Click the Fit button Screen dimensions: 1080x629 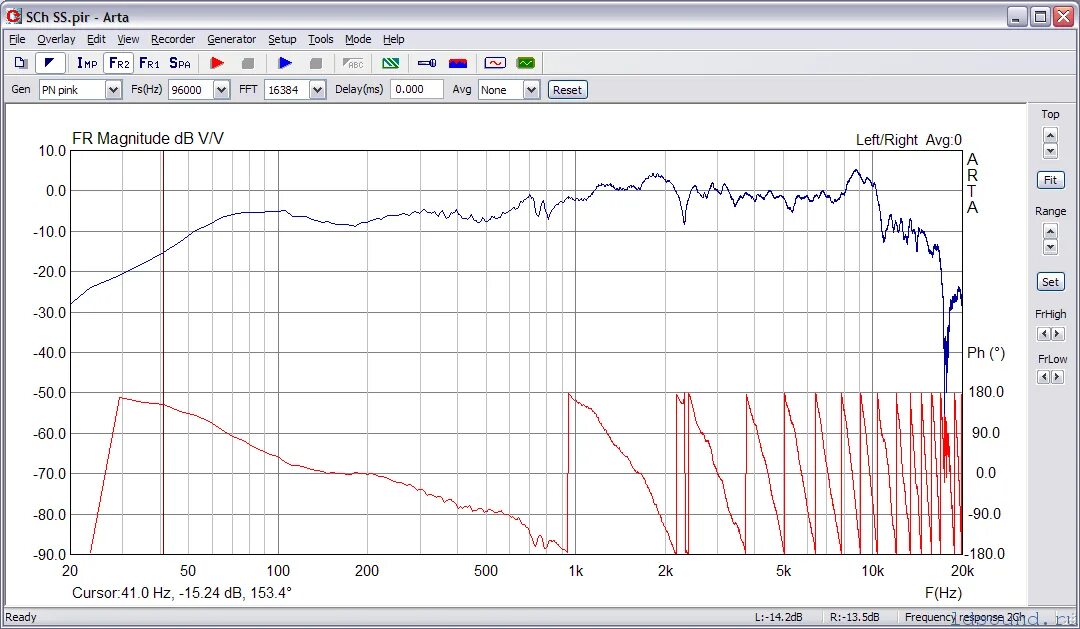coord(1050,180)
